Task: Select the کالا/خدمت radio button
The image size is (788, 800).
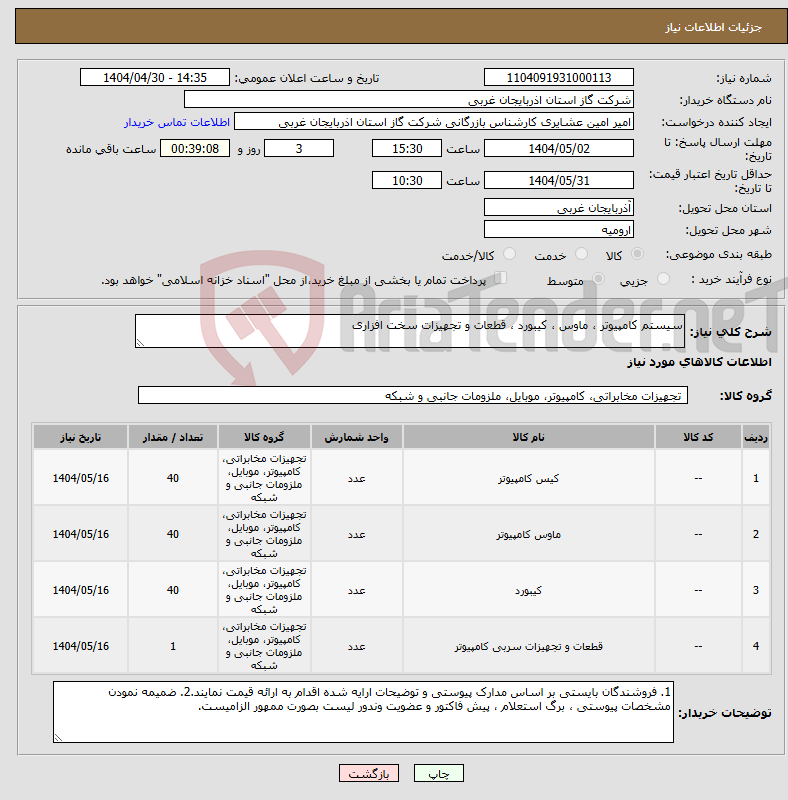Action: coord(509,254)
